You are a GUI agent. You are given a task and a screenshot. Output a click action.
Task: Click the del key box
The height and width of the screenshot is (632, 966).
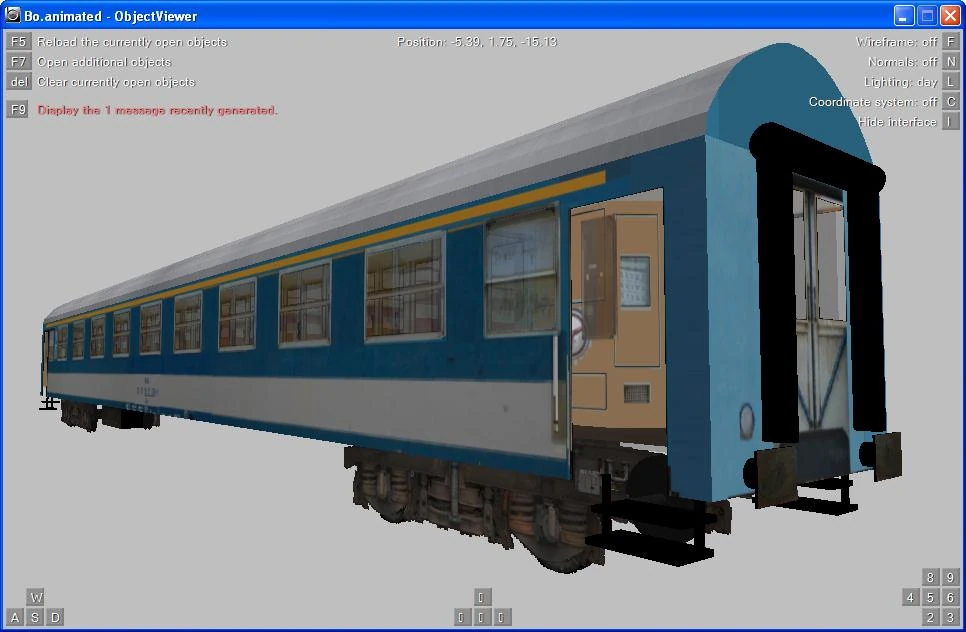point(18,81)
